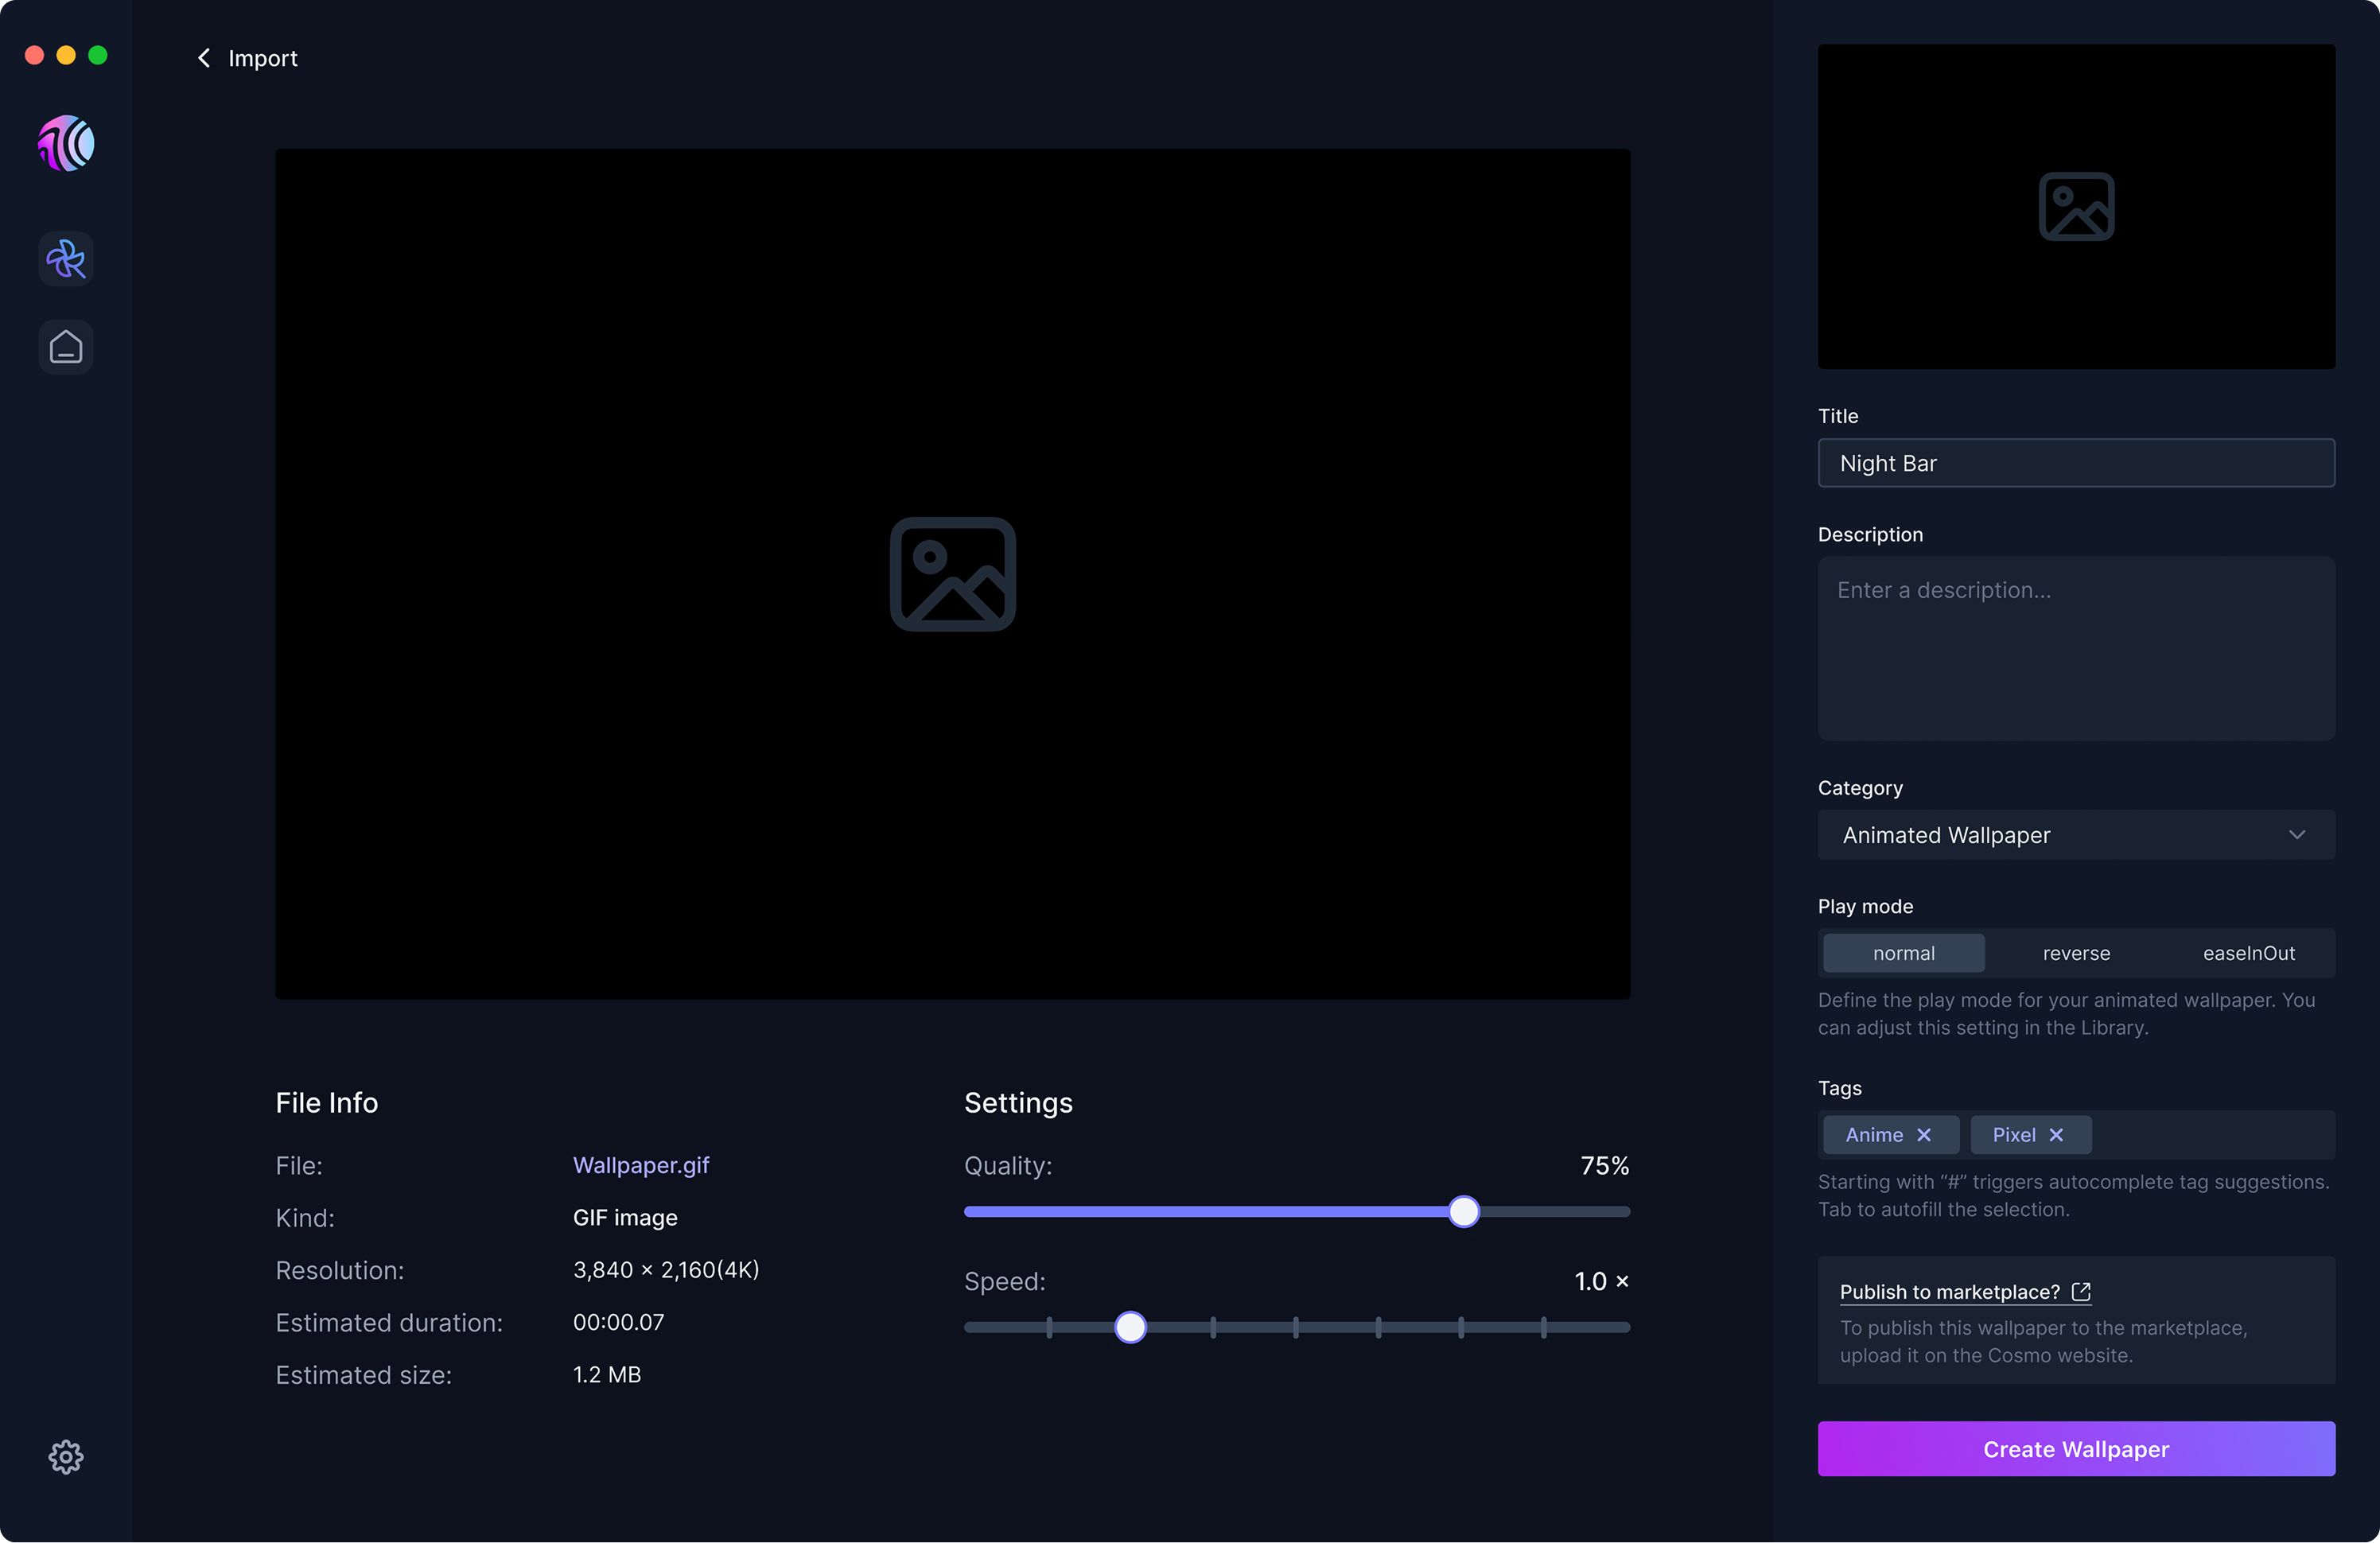The height and width of the screenshot is (1543, 2380).
Task: Expand the Category selector chevron
Action: 2297,835
